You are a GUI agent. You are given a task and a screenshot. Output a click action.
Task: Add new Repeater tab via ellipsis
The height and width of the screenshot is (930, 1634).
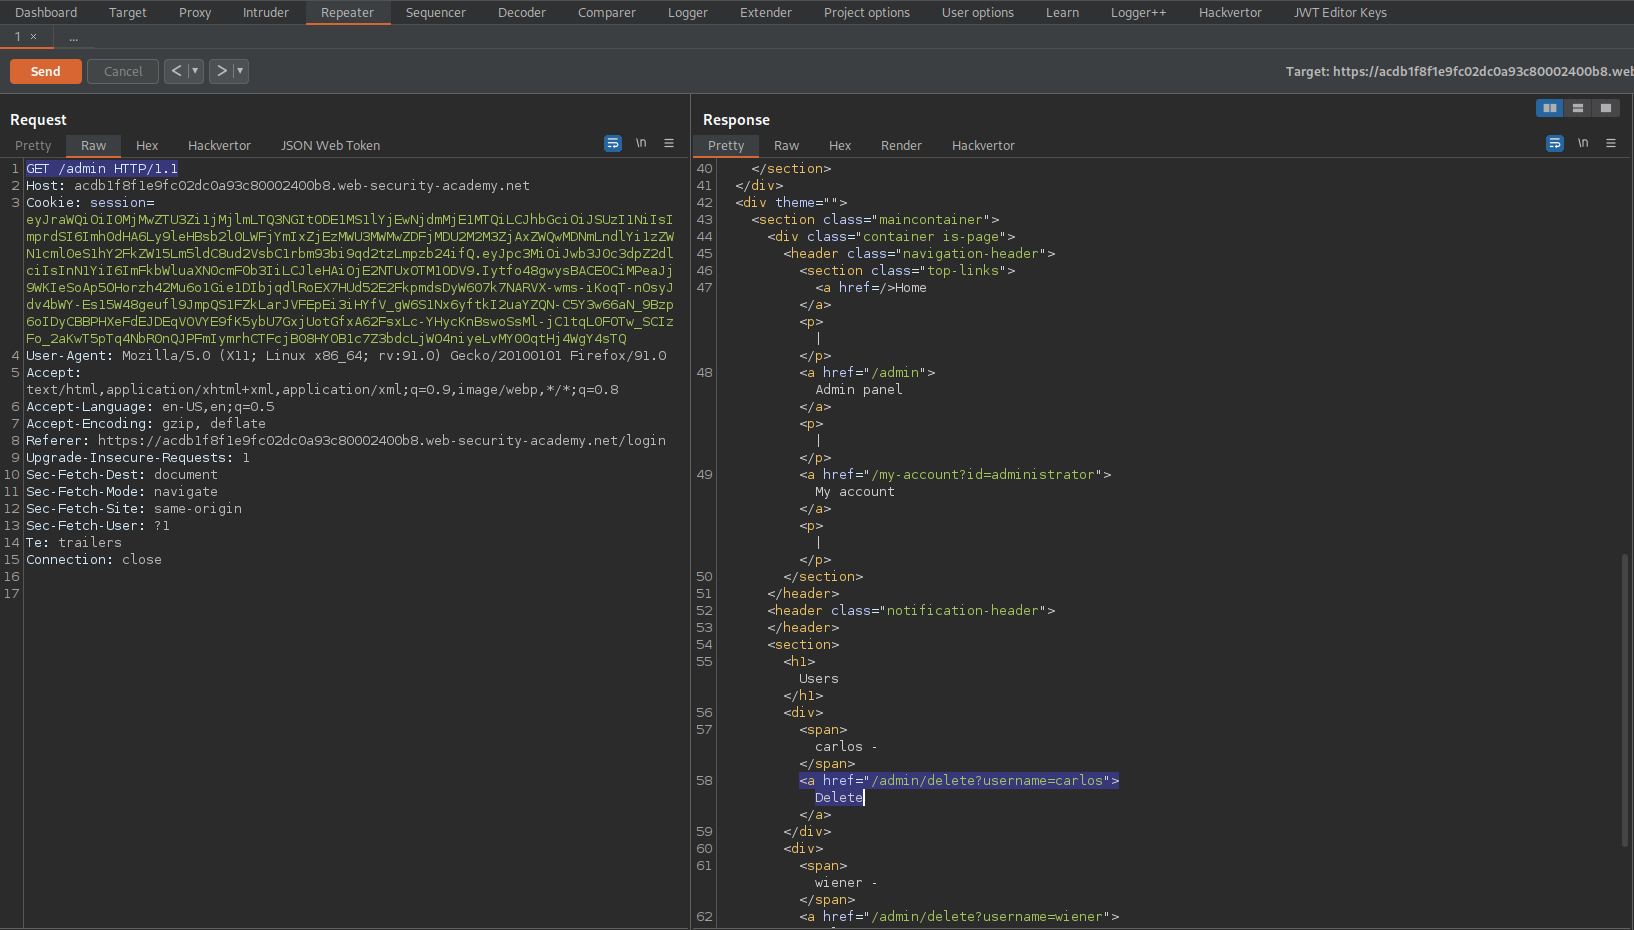coord(73,37)
